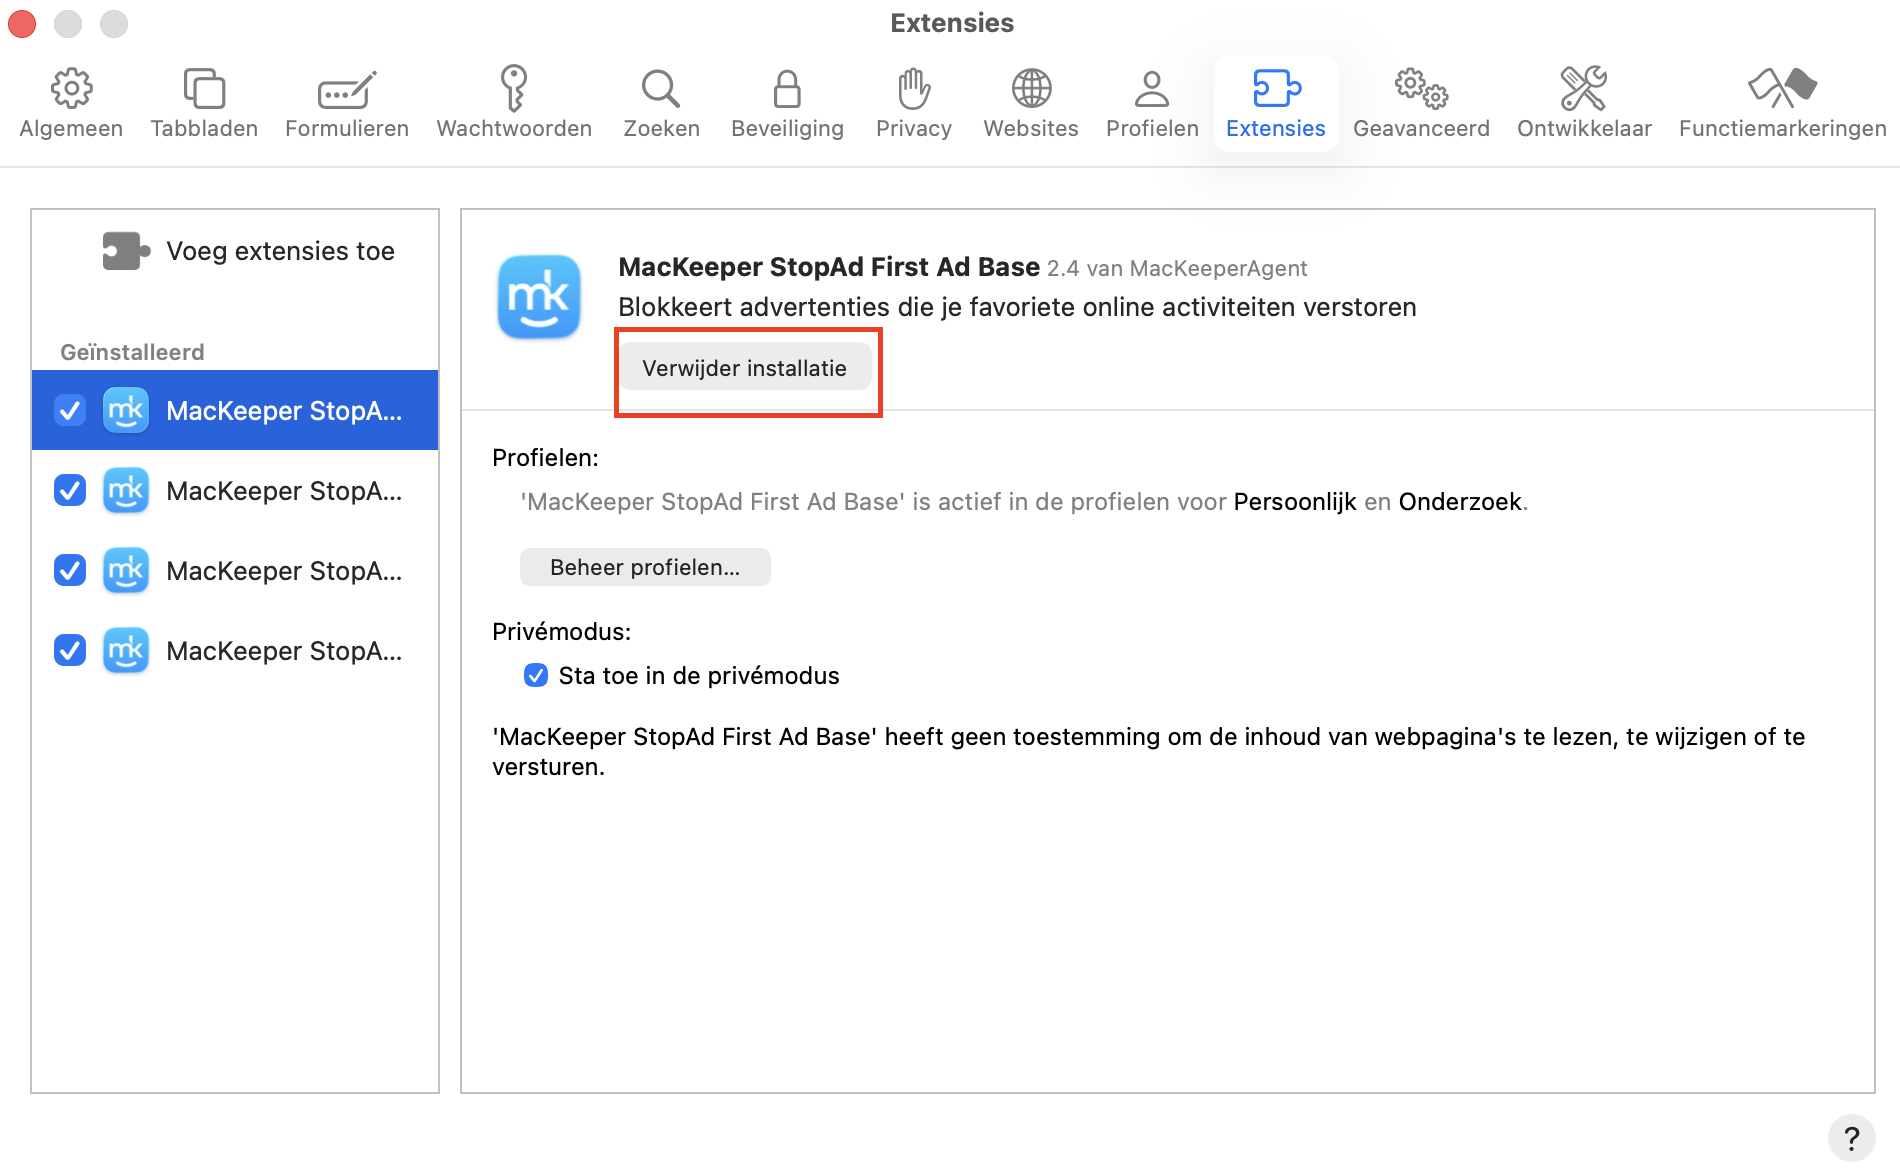Image resolution: width=1900 pixels, height=1176 pixels.
Task: Open help with the question mark button
Action: tap(1851, 1138)
